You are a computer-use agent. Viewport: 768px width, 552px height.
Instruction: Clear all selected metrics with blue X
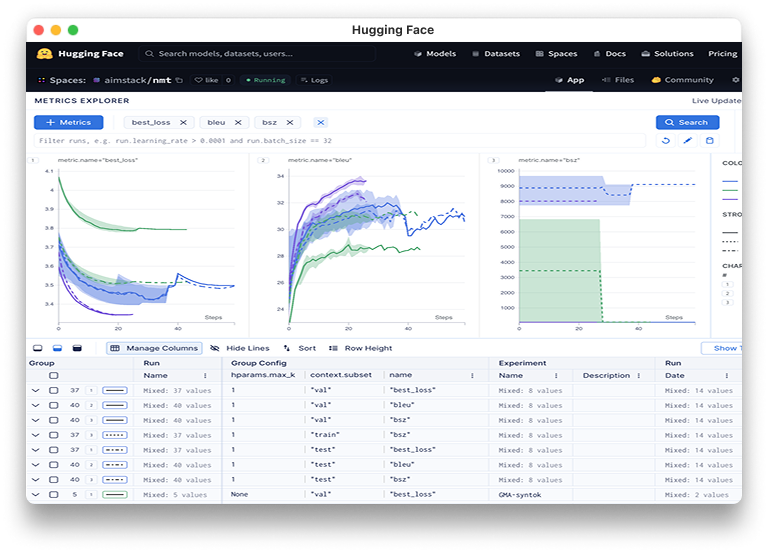pos(320,122)
